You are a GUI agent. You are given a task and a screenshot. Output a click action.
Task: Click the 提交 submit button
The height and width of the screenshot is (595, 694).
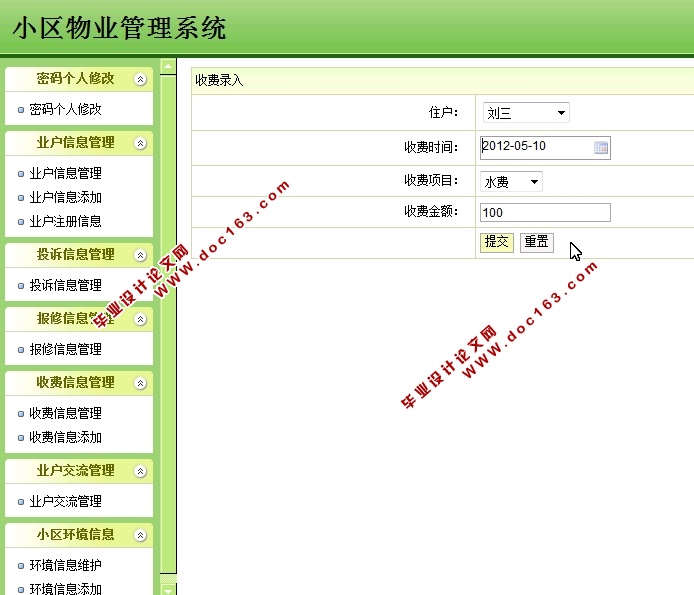coord(497,243)
